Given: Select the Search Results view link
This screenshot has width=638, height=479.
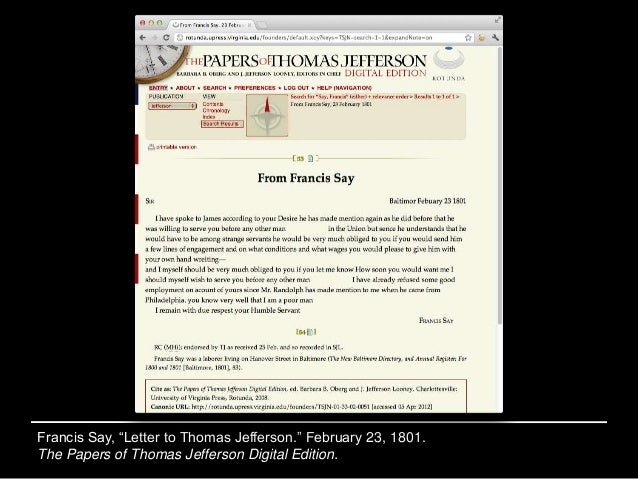Looking at the screenshot, I should tap(222, 124).
